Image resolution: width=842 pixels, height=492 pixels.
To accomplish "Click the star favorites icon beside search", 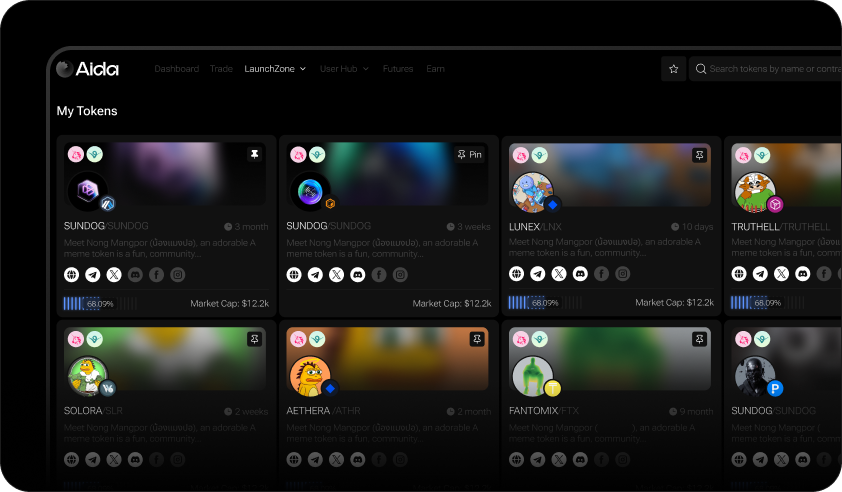I will pos(674,69).
